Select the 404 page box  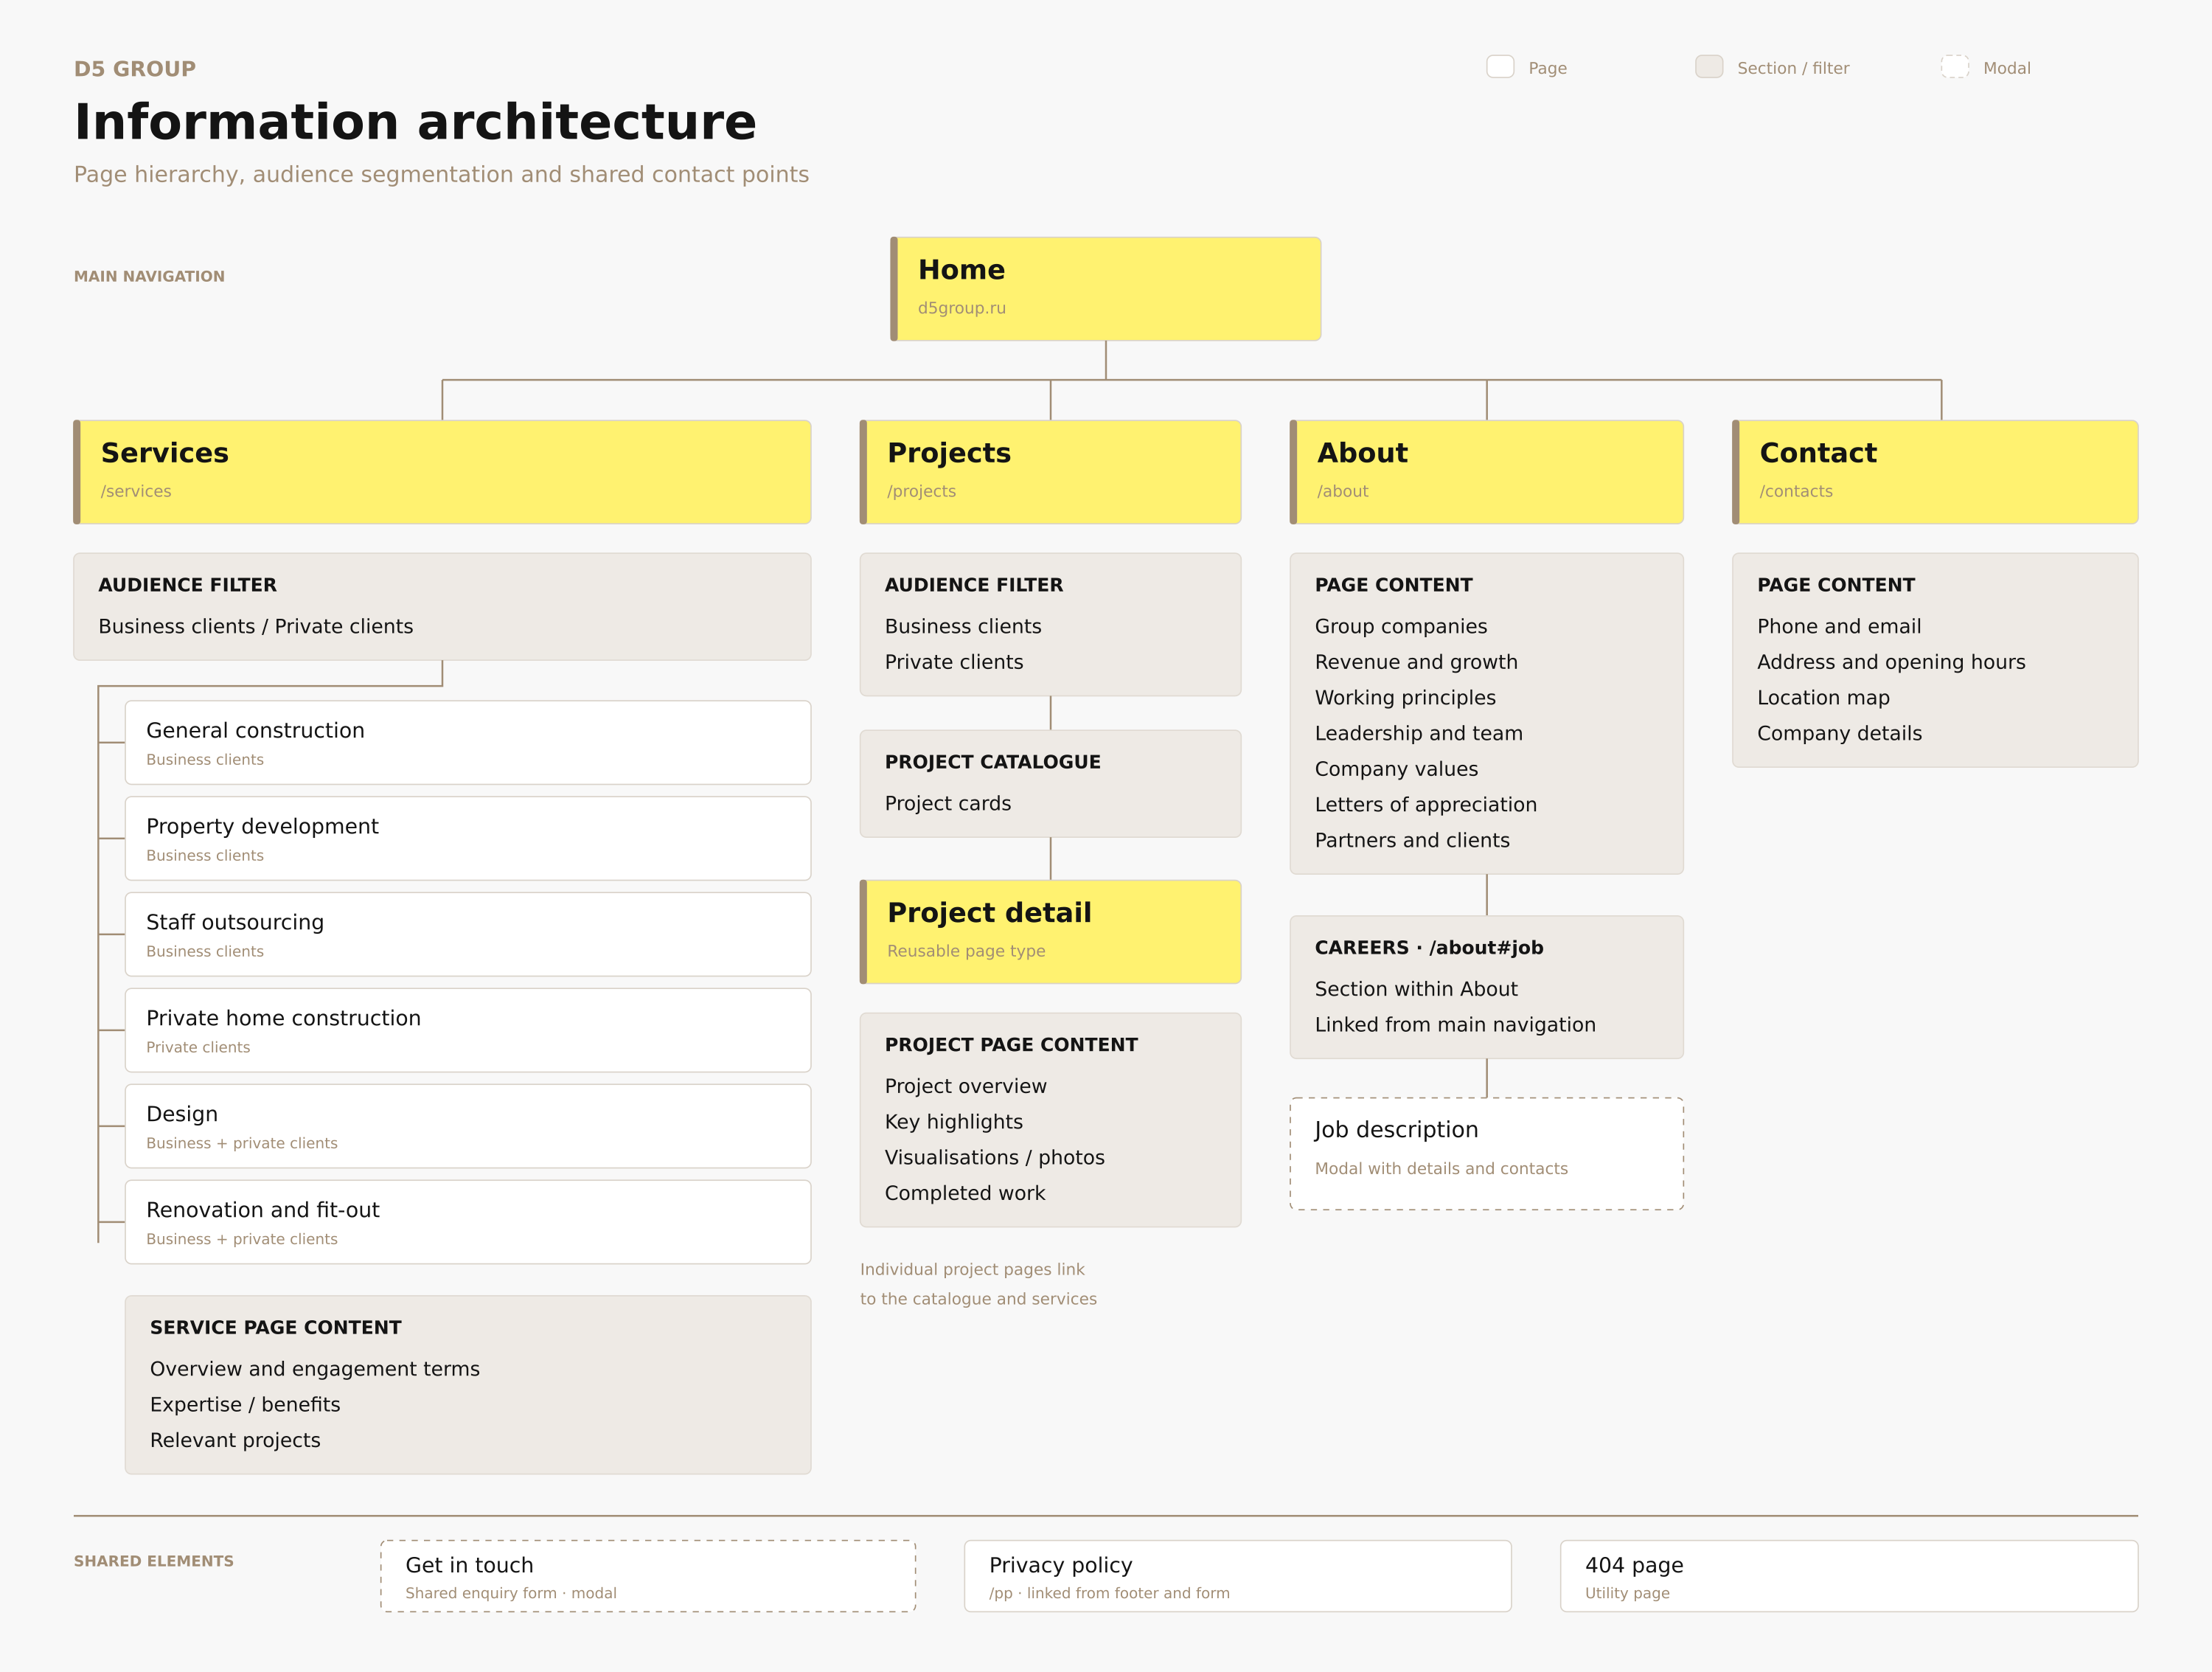click(x=1849, y=1576)
